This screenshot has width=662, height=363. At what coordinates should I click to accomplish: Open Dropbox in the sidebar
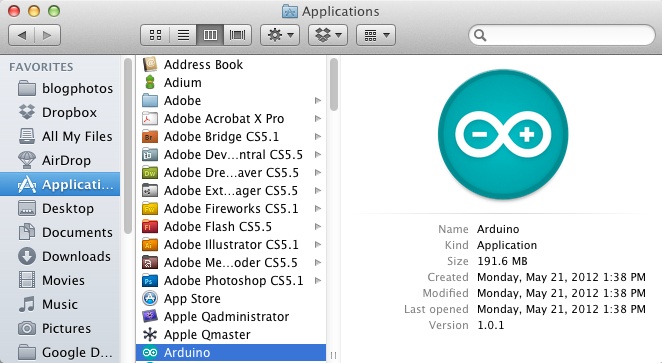pyautogui.click(x=60, y=113)
